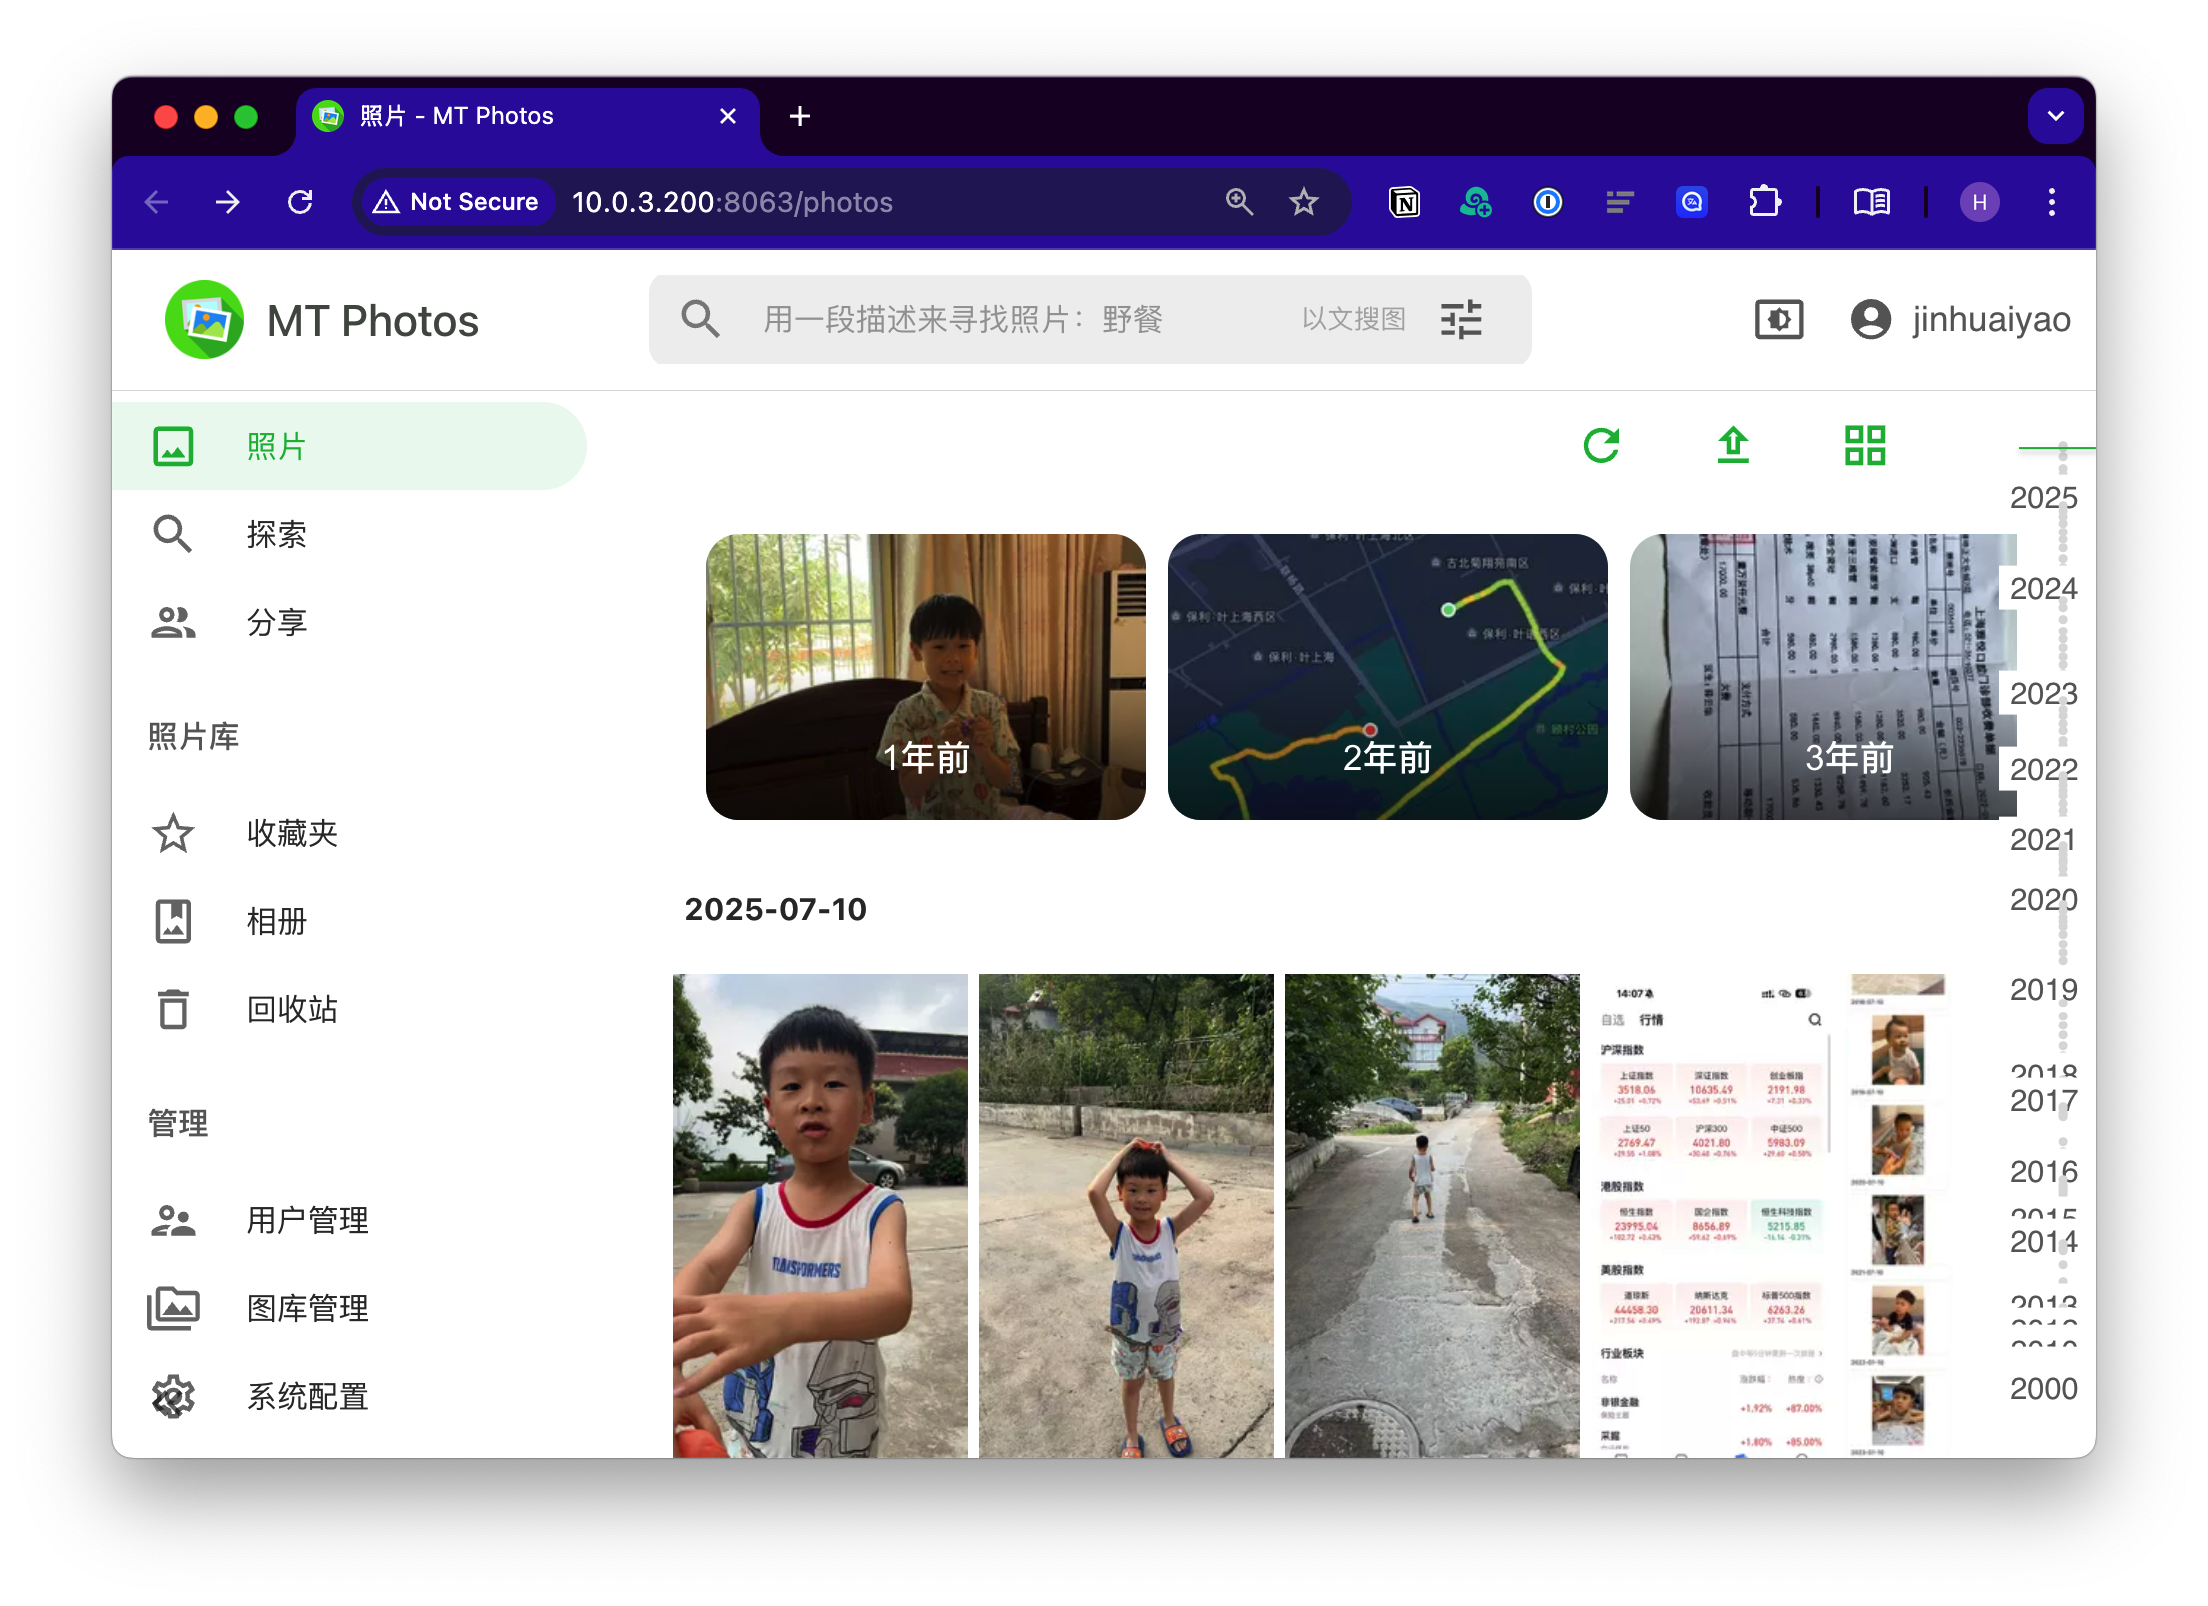Open 用户管理 user management
Image resolution: width=2208 pixels, height=1606 pixels.
tap(307, 1220)
